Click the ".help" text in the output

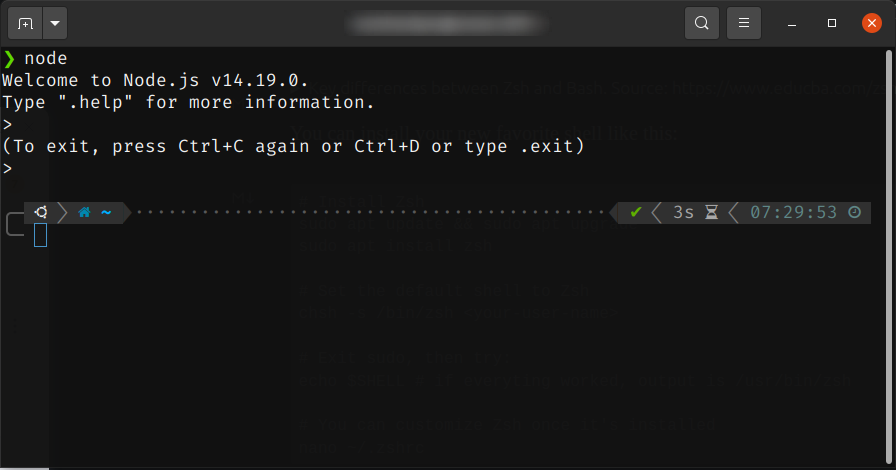click(x=95, y=102)
